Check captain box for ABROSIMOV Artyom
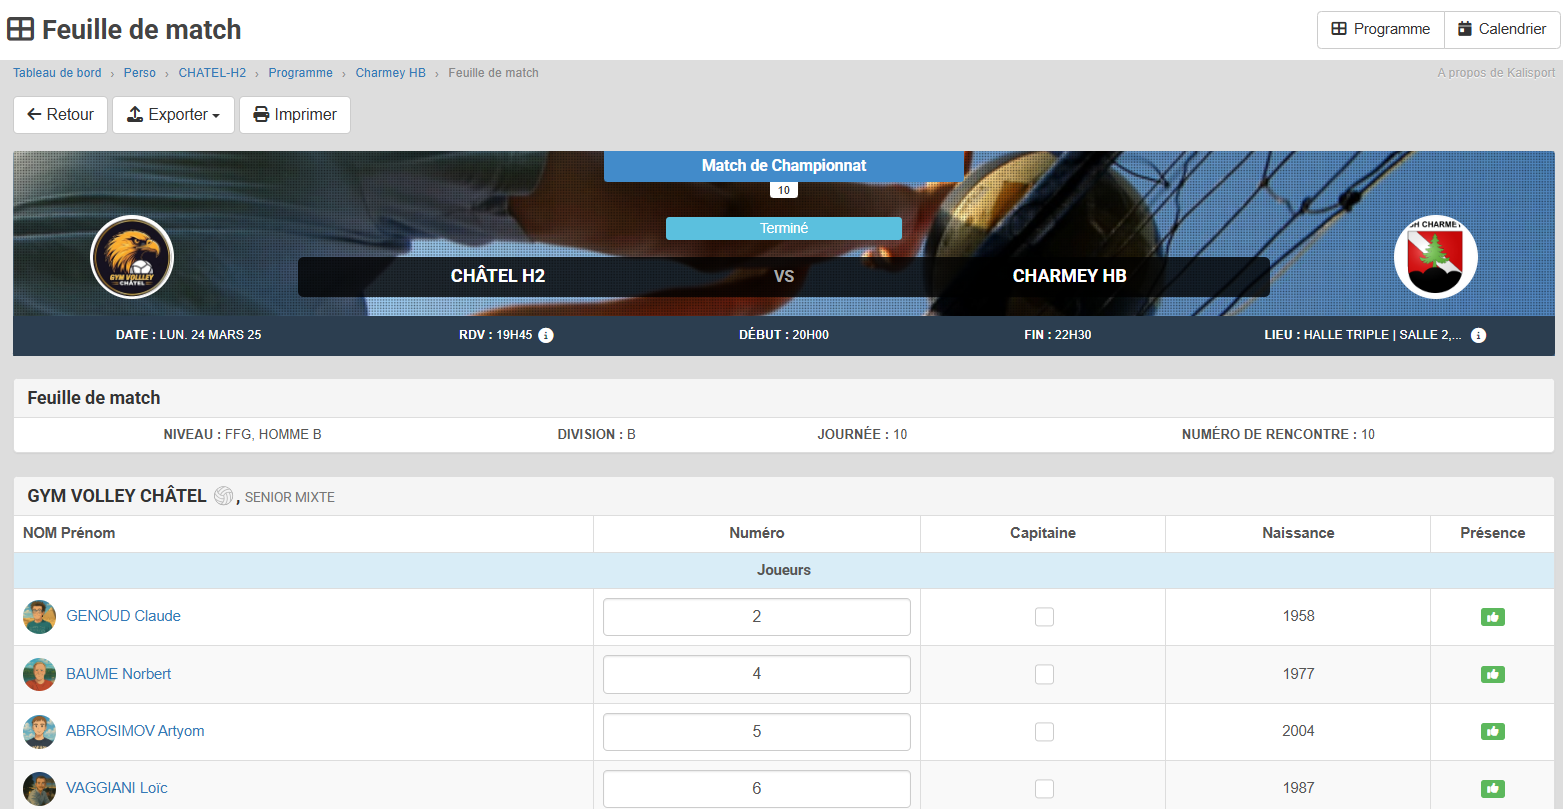The image size is (1563, 809). tap(1044, 732)
